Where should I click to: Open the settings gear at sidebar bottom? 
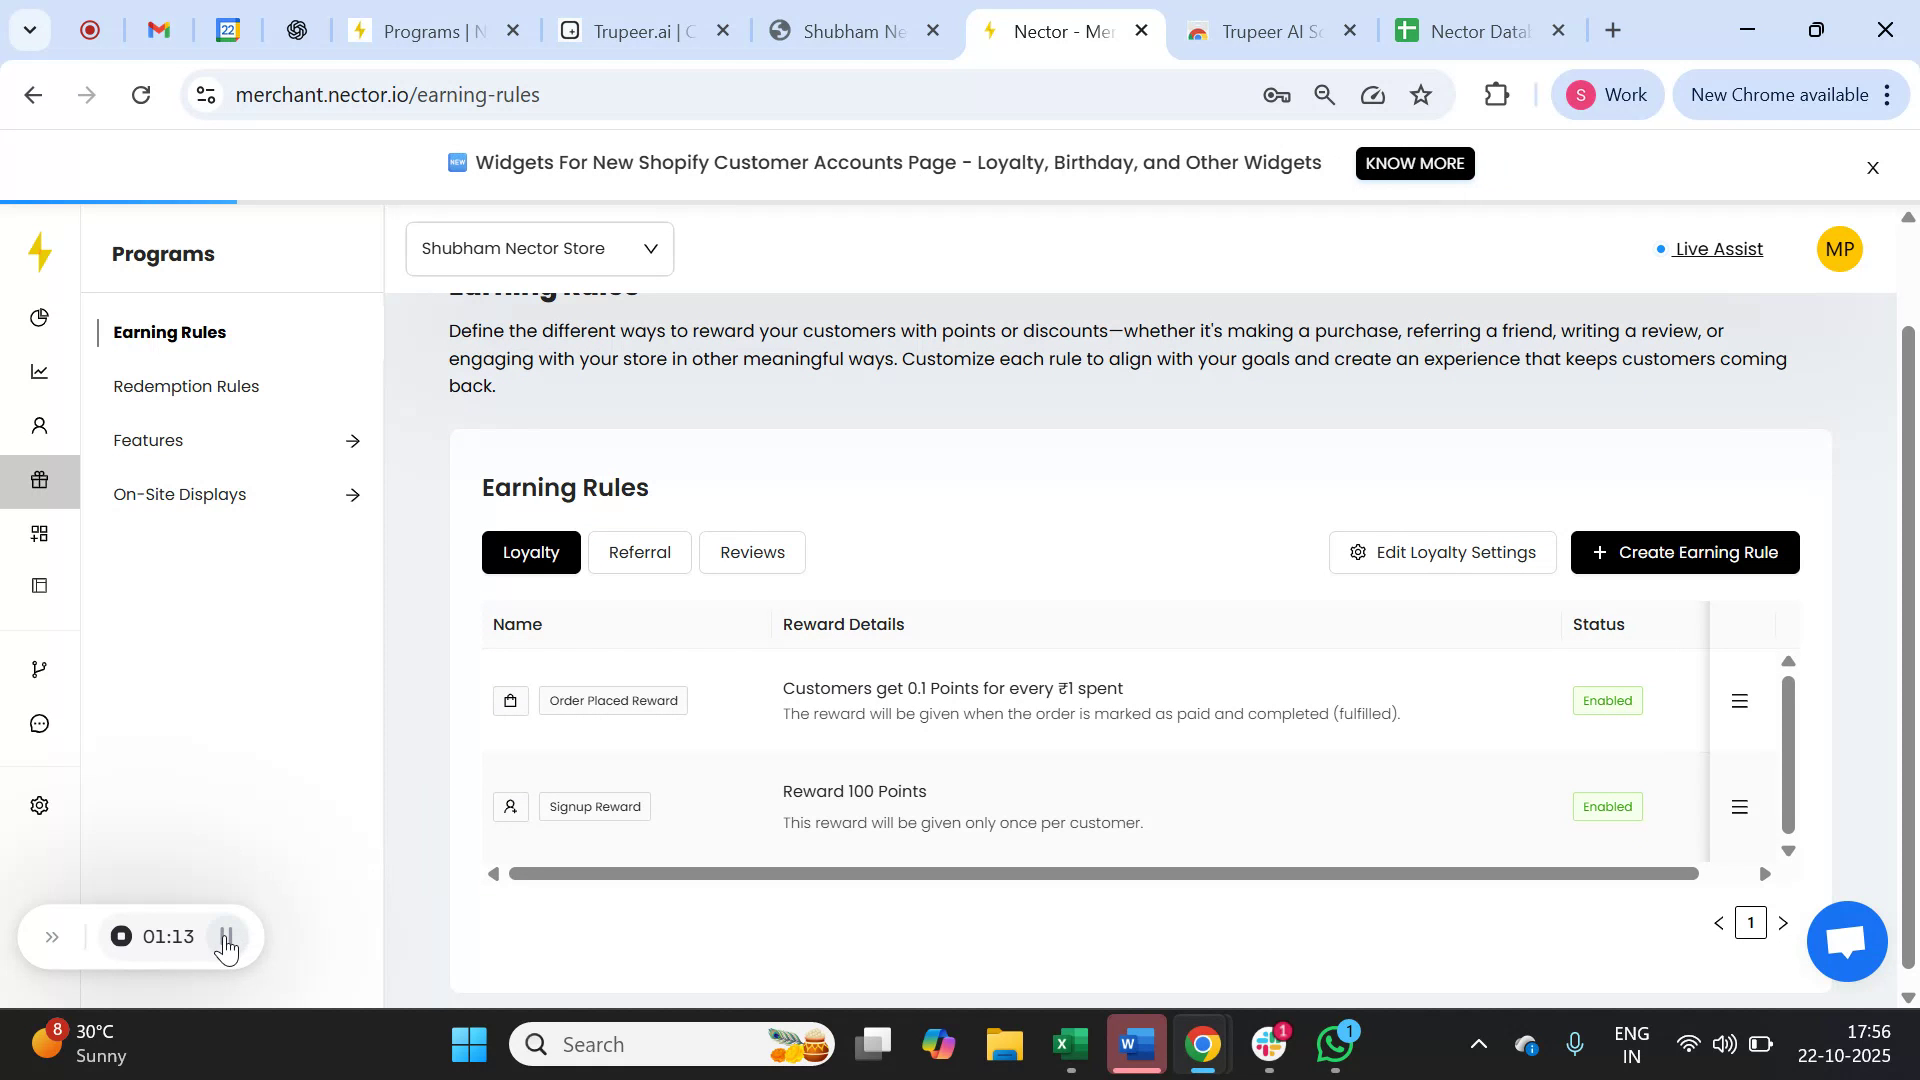point(38,805)
